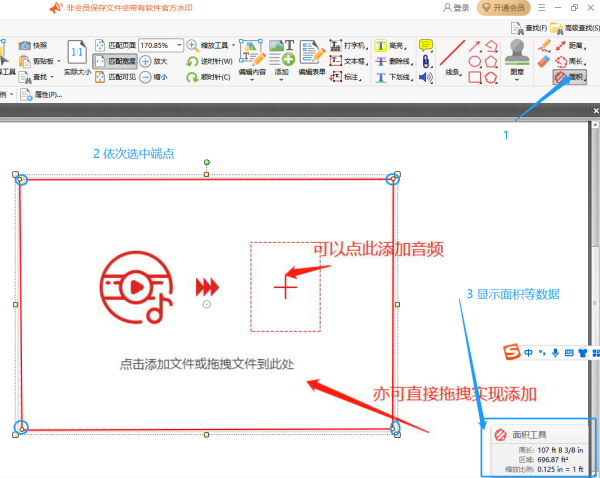Select the Snapshot (快照) camera tool
The width and height of the screenshot is (600, 478).
tap(33, 46)
